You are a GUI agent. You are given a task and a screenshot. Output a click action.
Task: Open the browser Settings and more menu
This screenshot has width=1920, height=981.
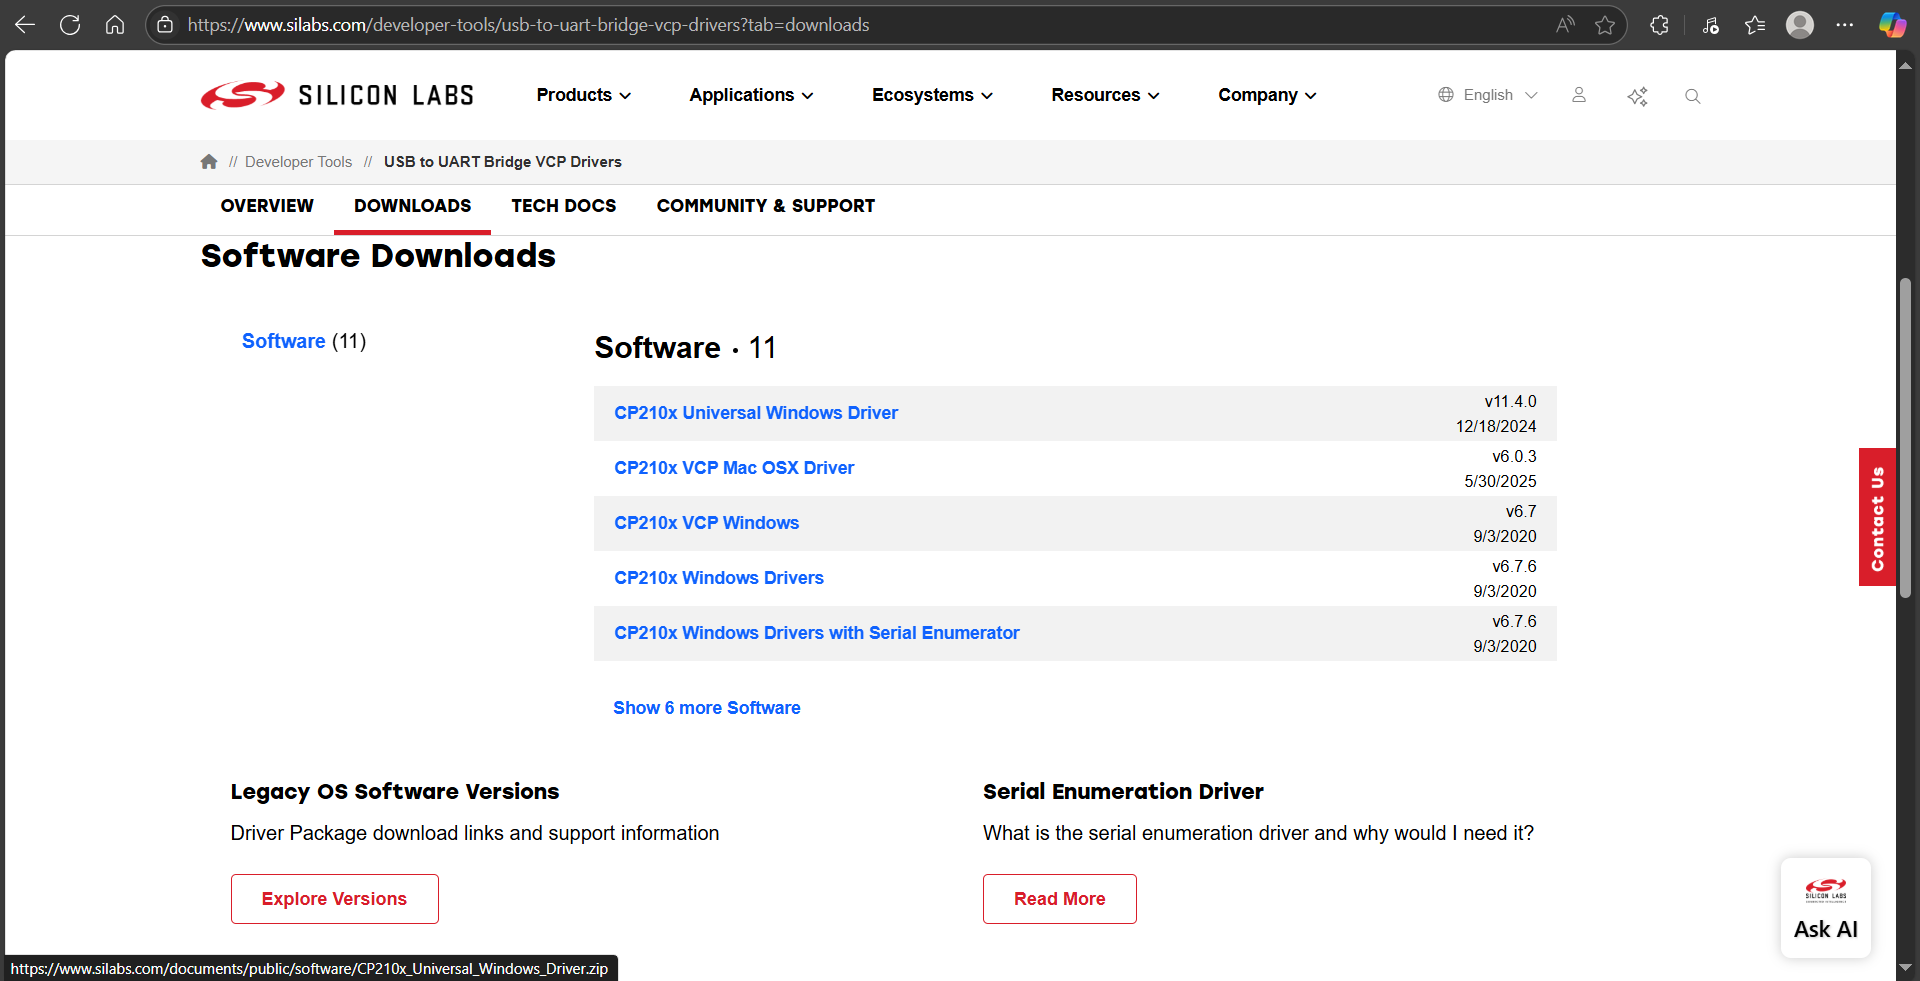tap(1845, 25)
